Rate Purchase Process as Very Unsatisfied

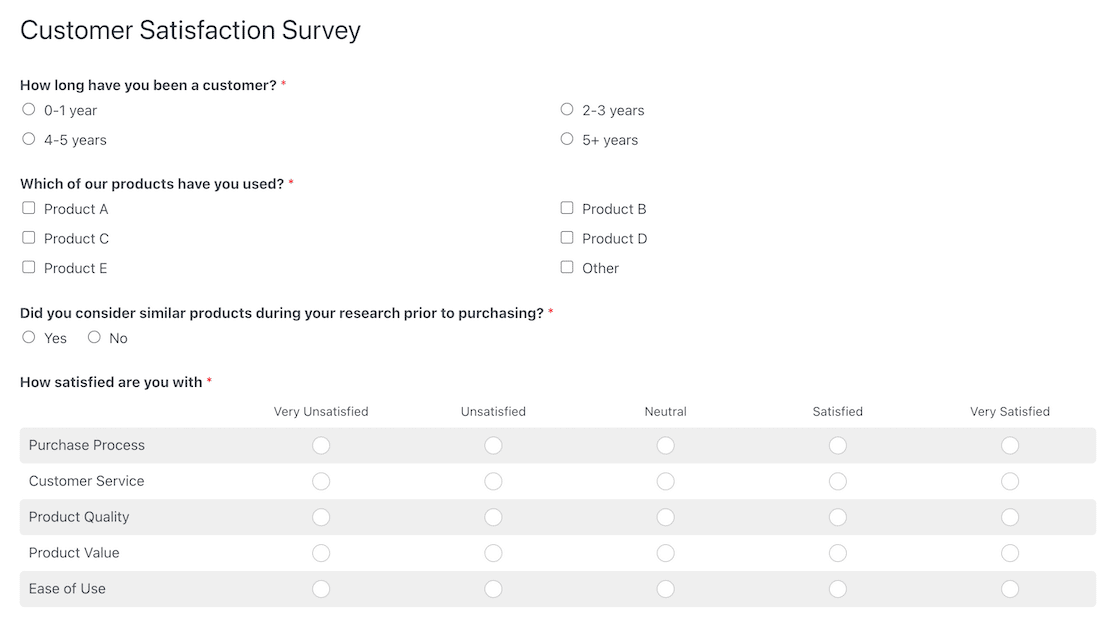pos(321,445)
